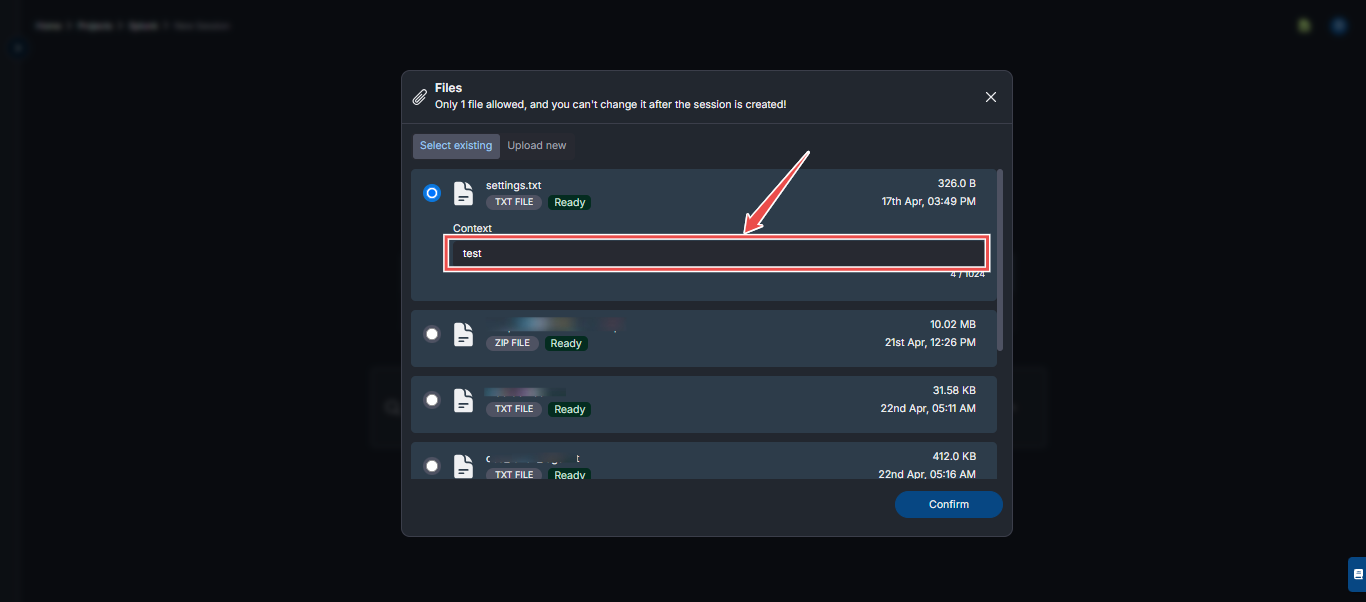
Task: Select the radio button for the 412.0 KB file
Action: [431, 465]
